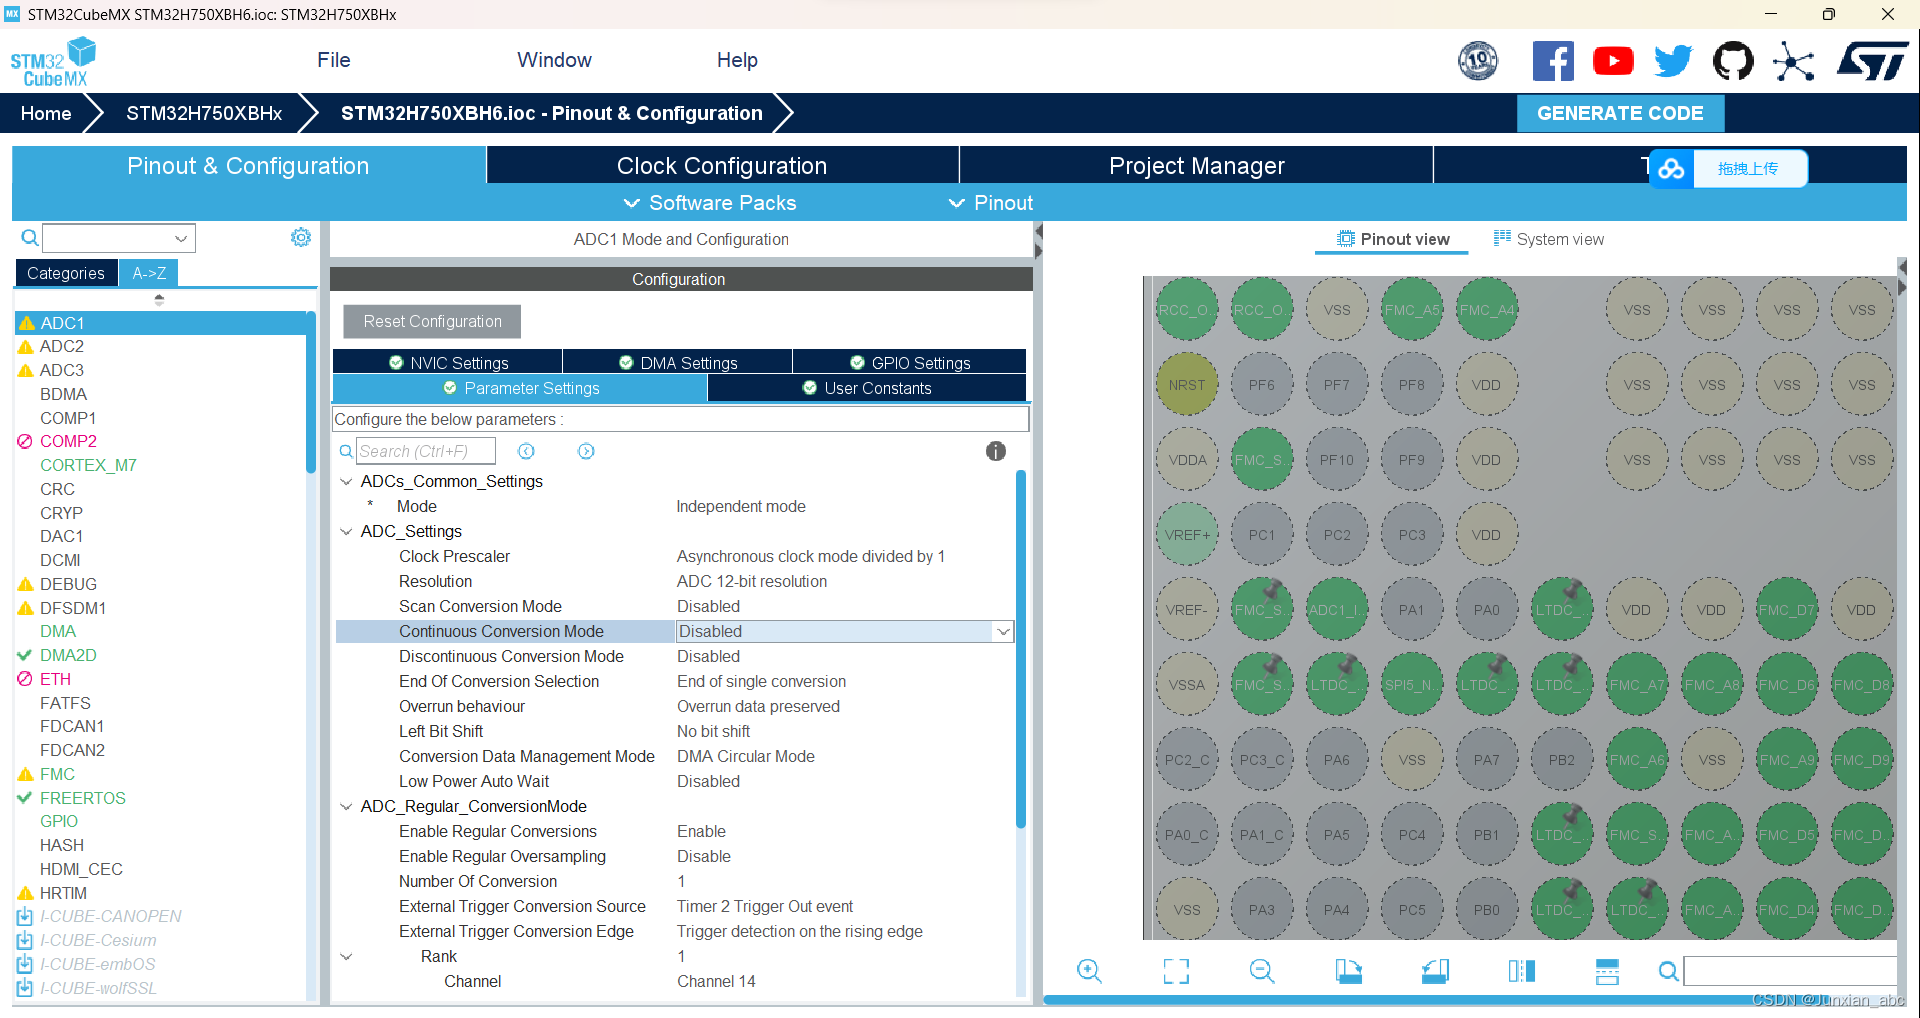Select DMA2D in the peripheral list
The image size is (1920, 1018).
(68, 655)
